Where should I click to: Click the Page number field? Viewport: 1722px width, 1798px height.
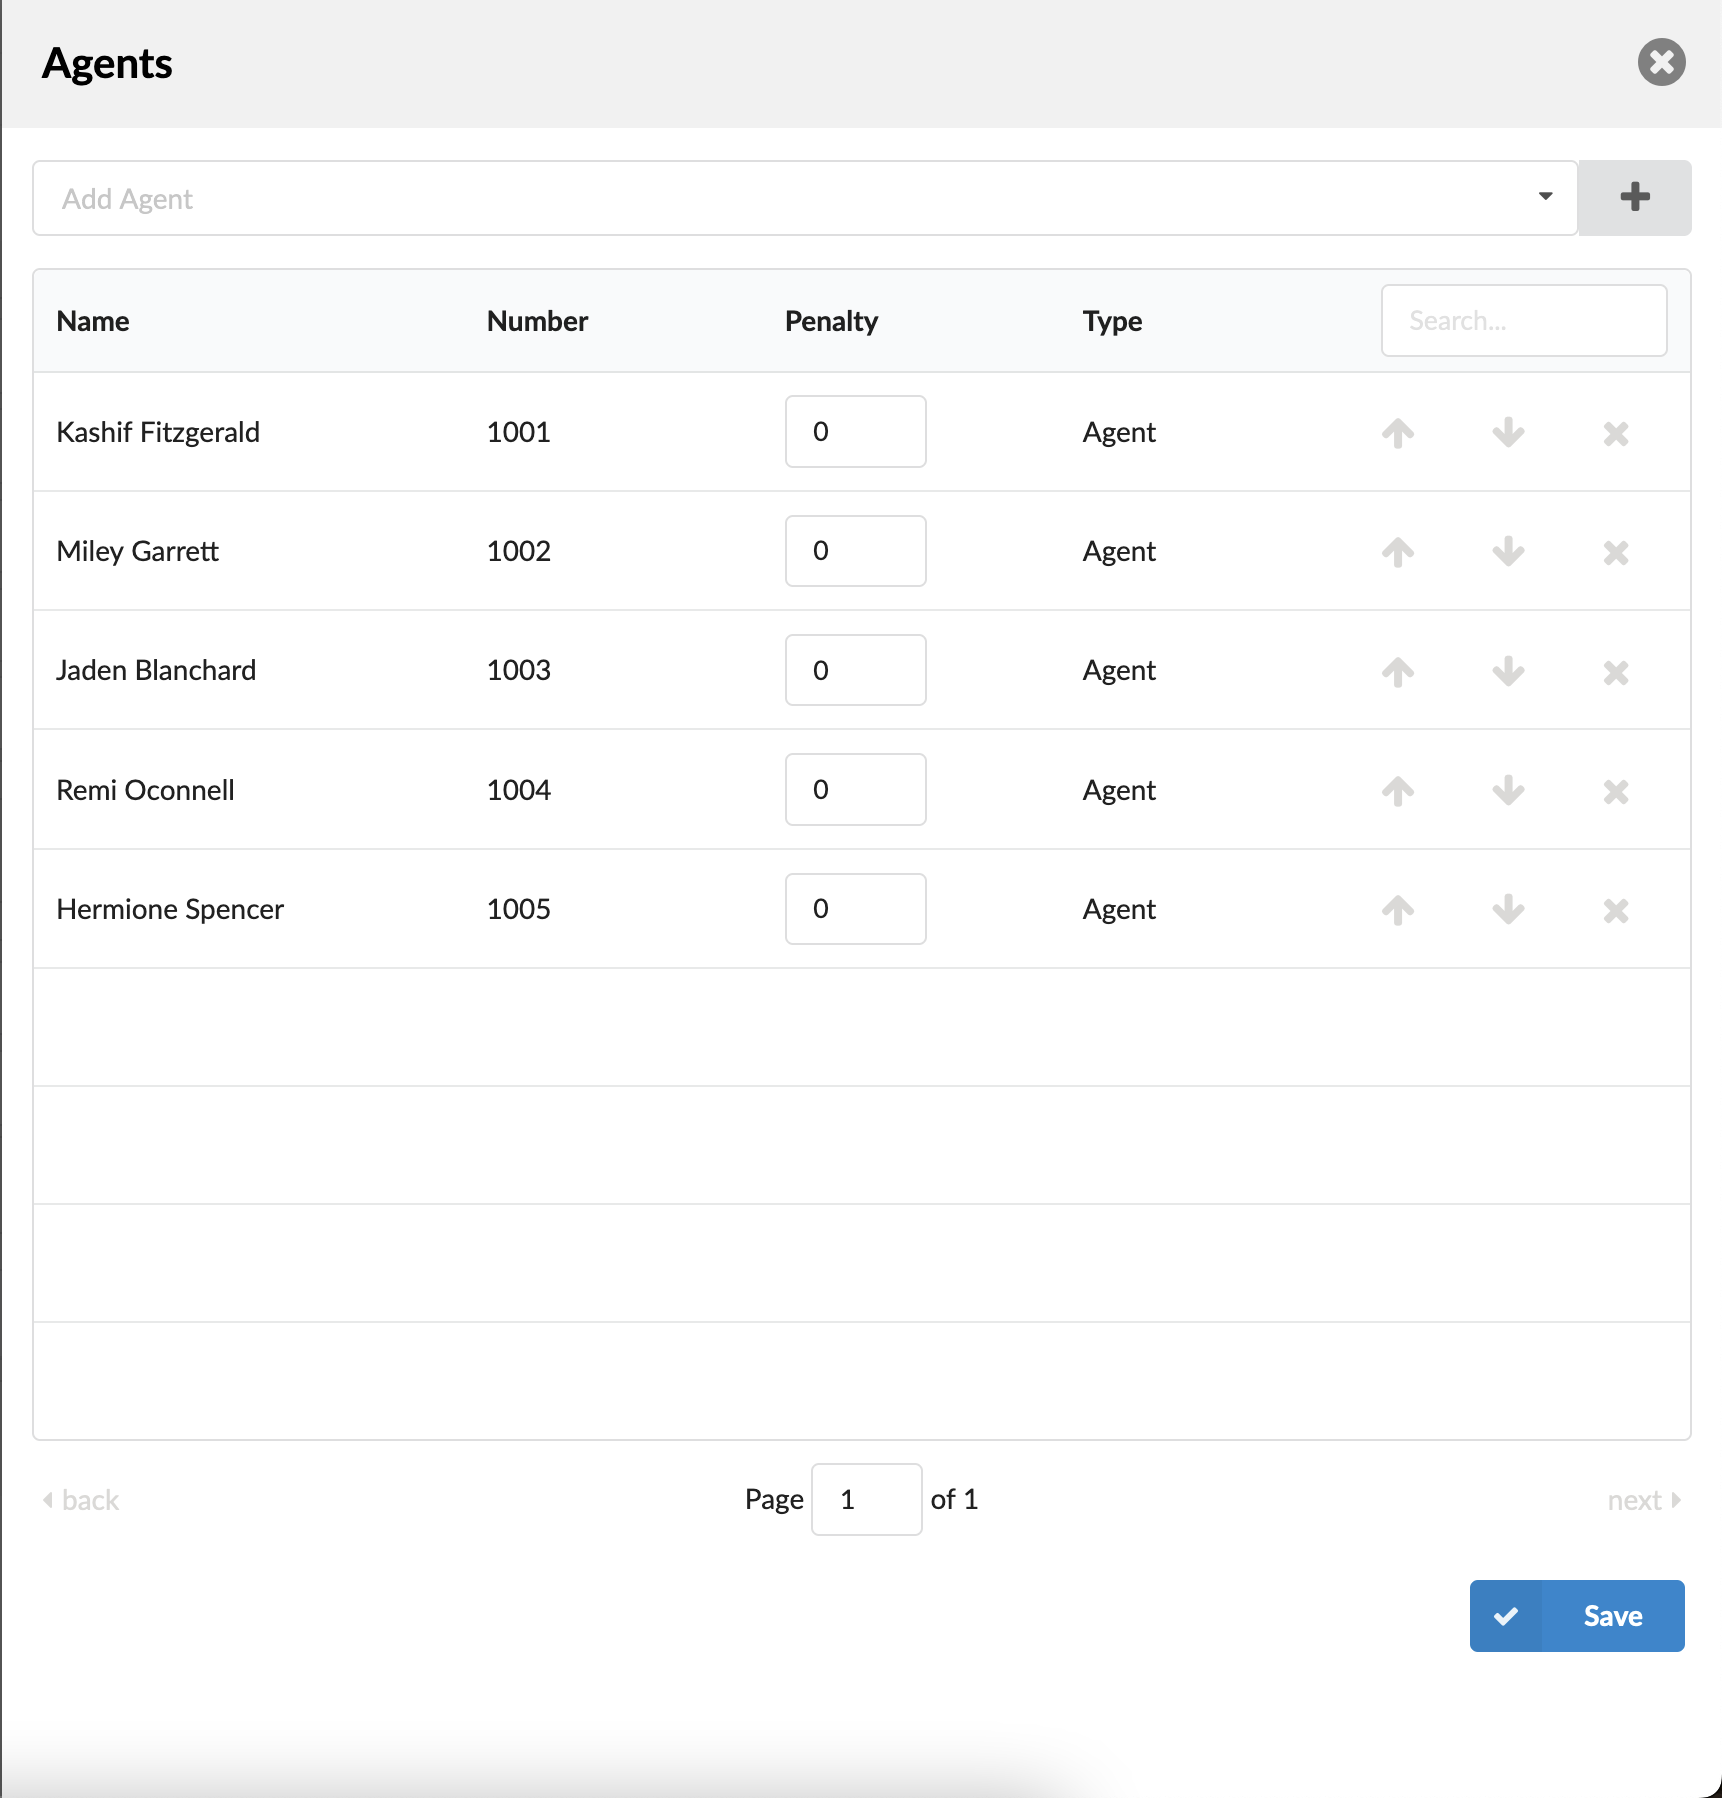(x=866, y=1499)
